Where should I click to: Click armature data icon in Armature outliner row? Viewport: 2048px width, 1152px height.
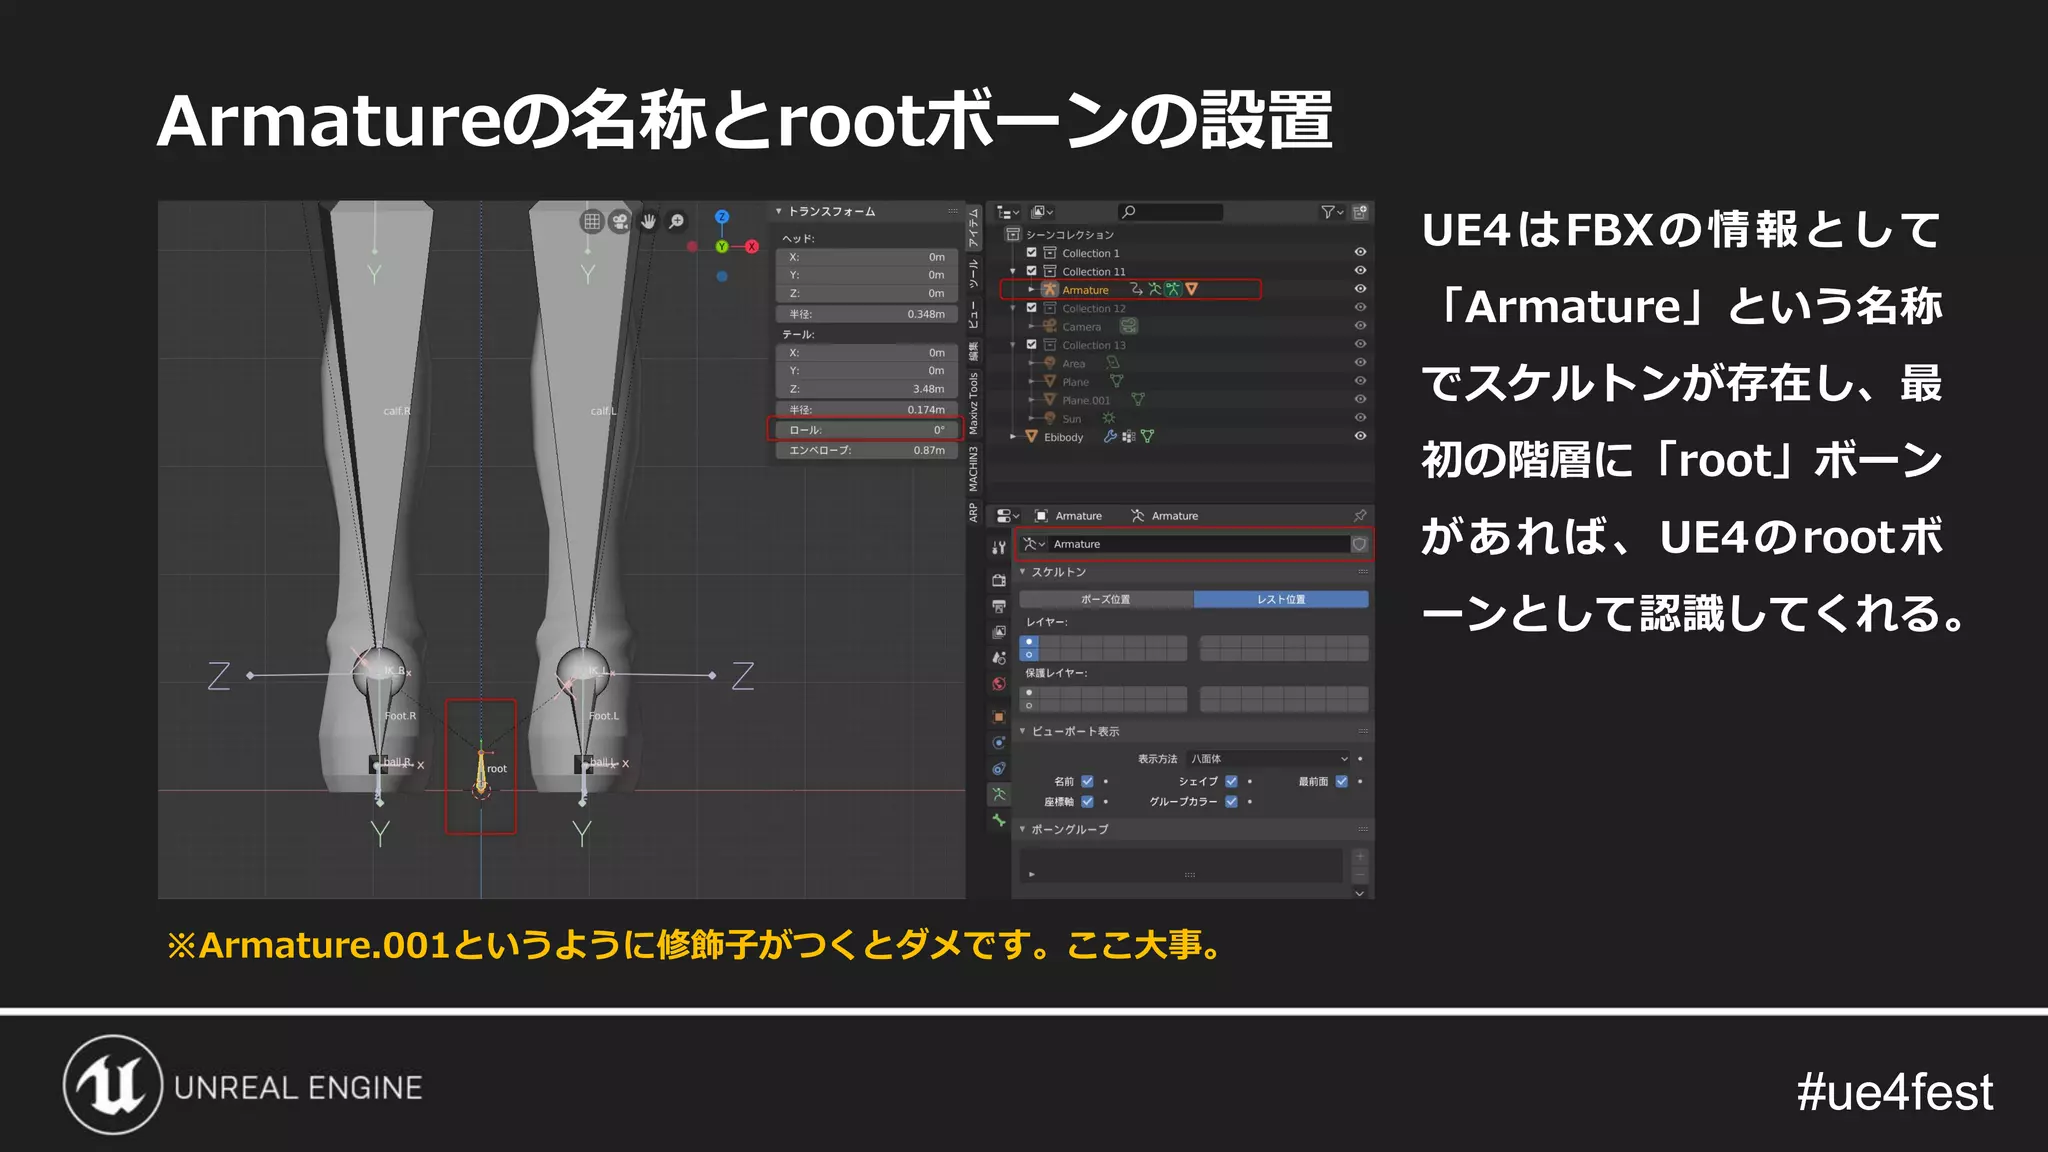click(x=1155, y=289)
